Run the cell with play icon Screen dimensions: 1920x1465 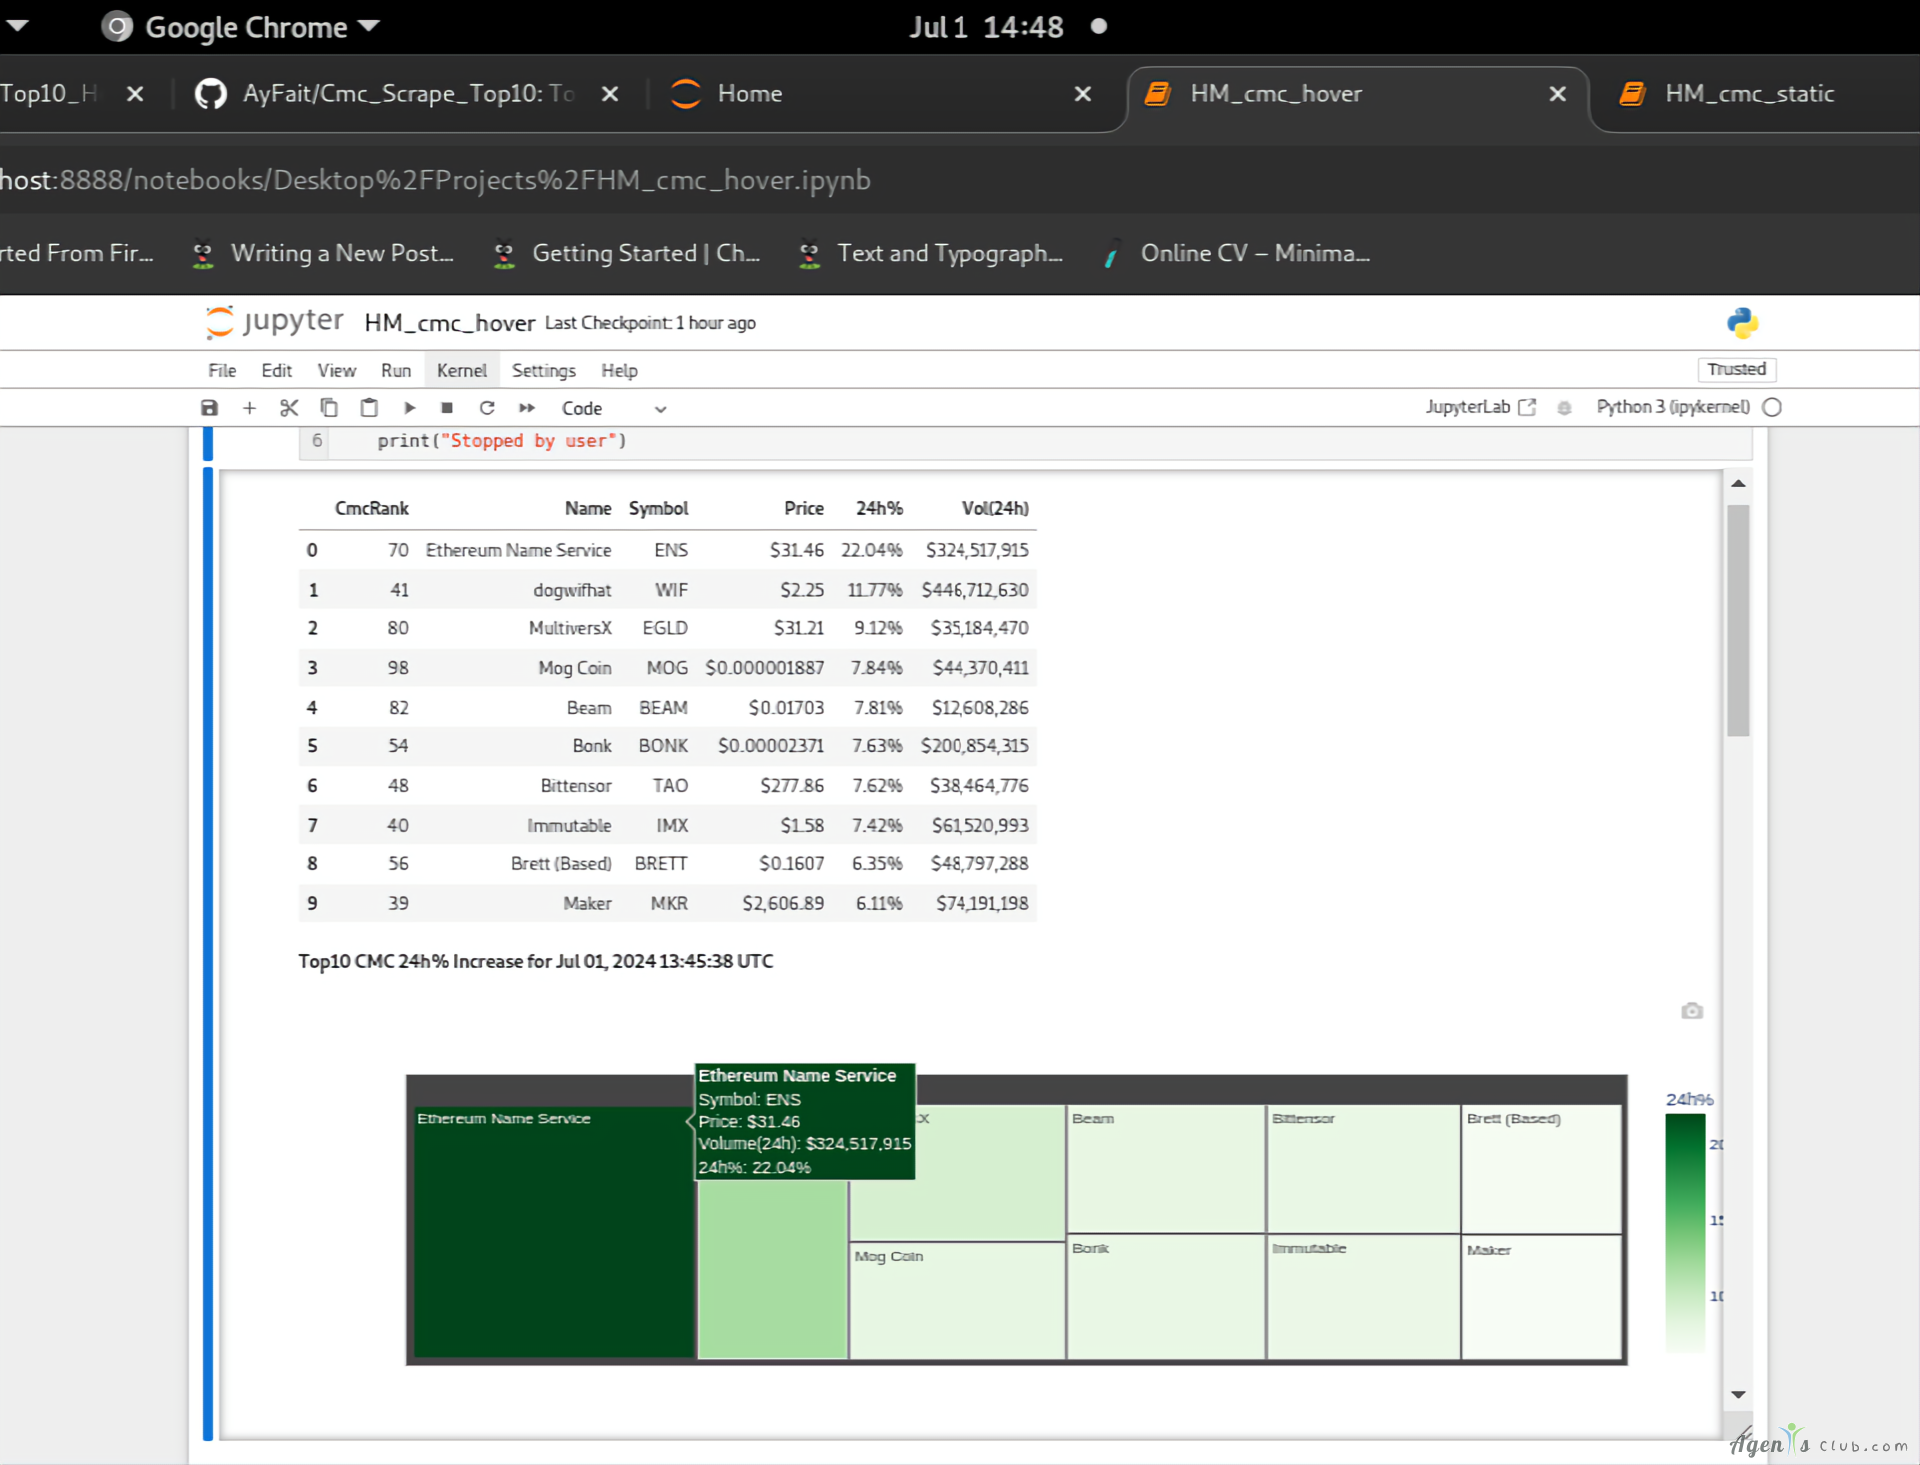409,408
